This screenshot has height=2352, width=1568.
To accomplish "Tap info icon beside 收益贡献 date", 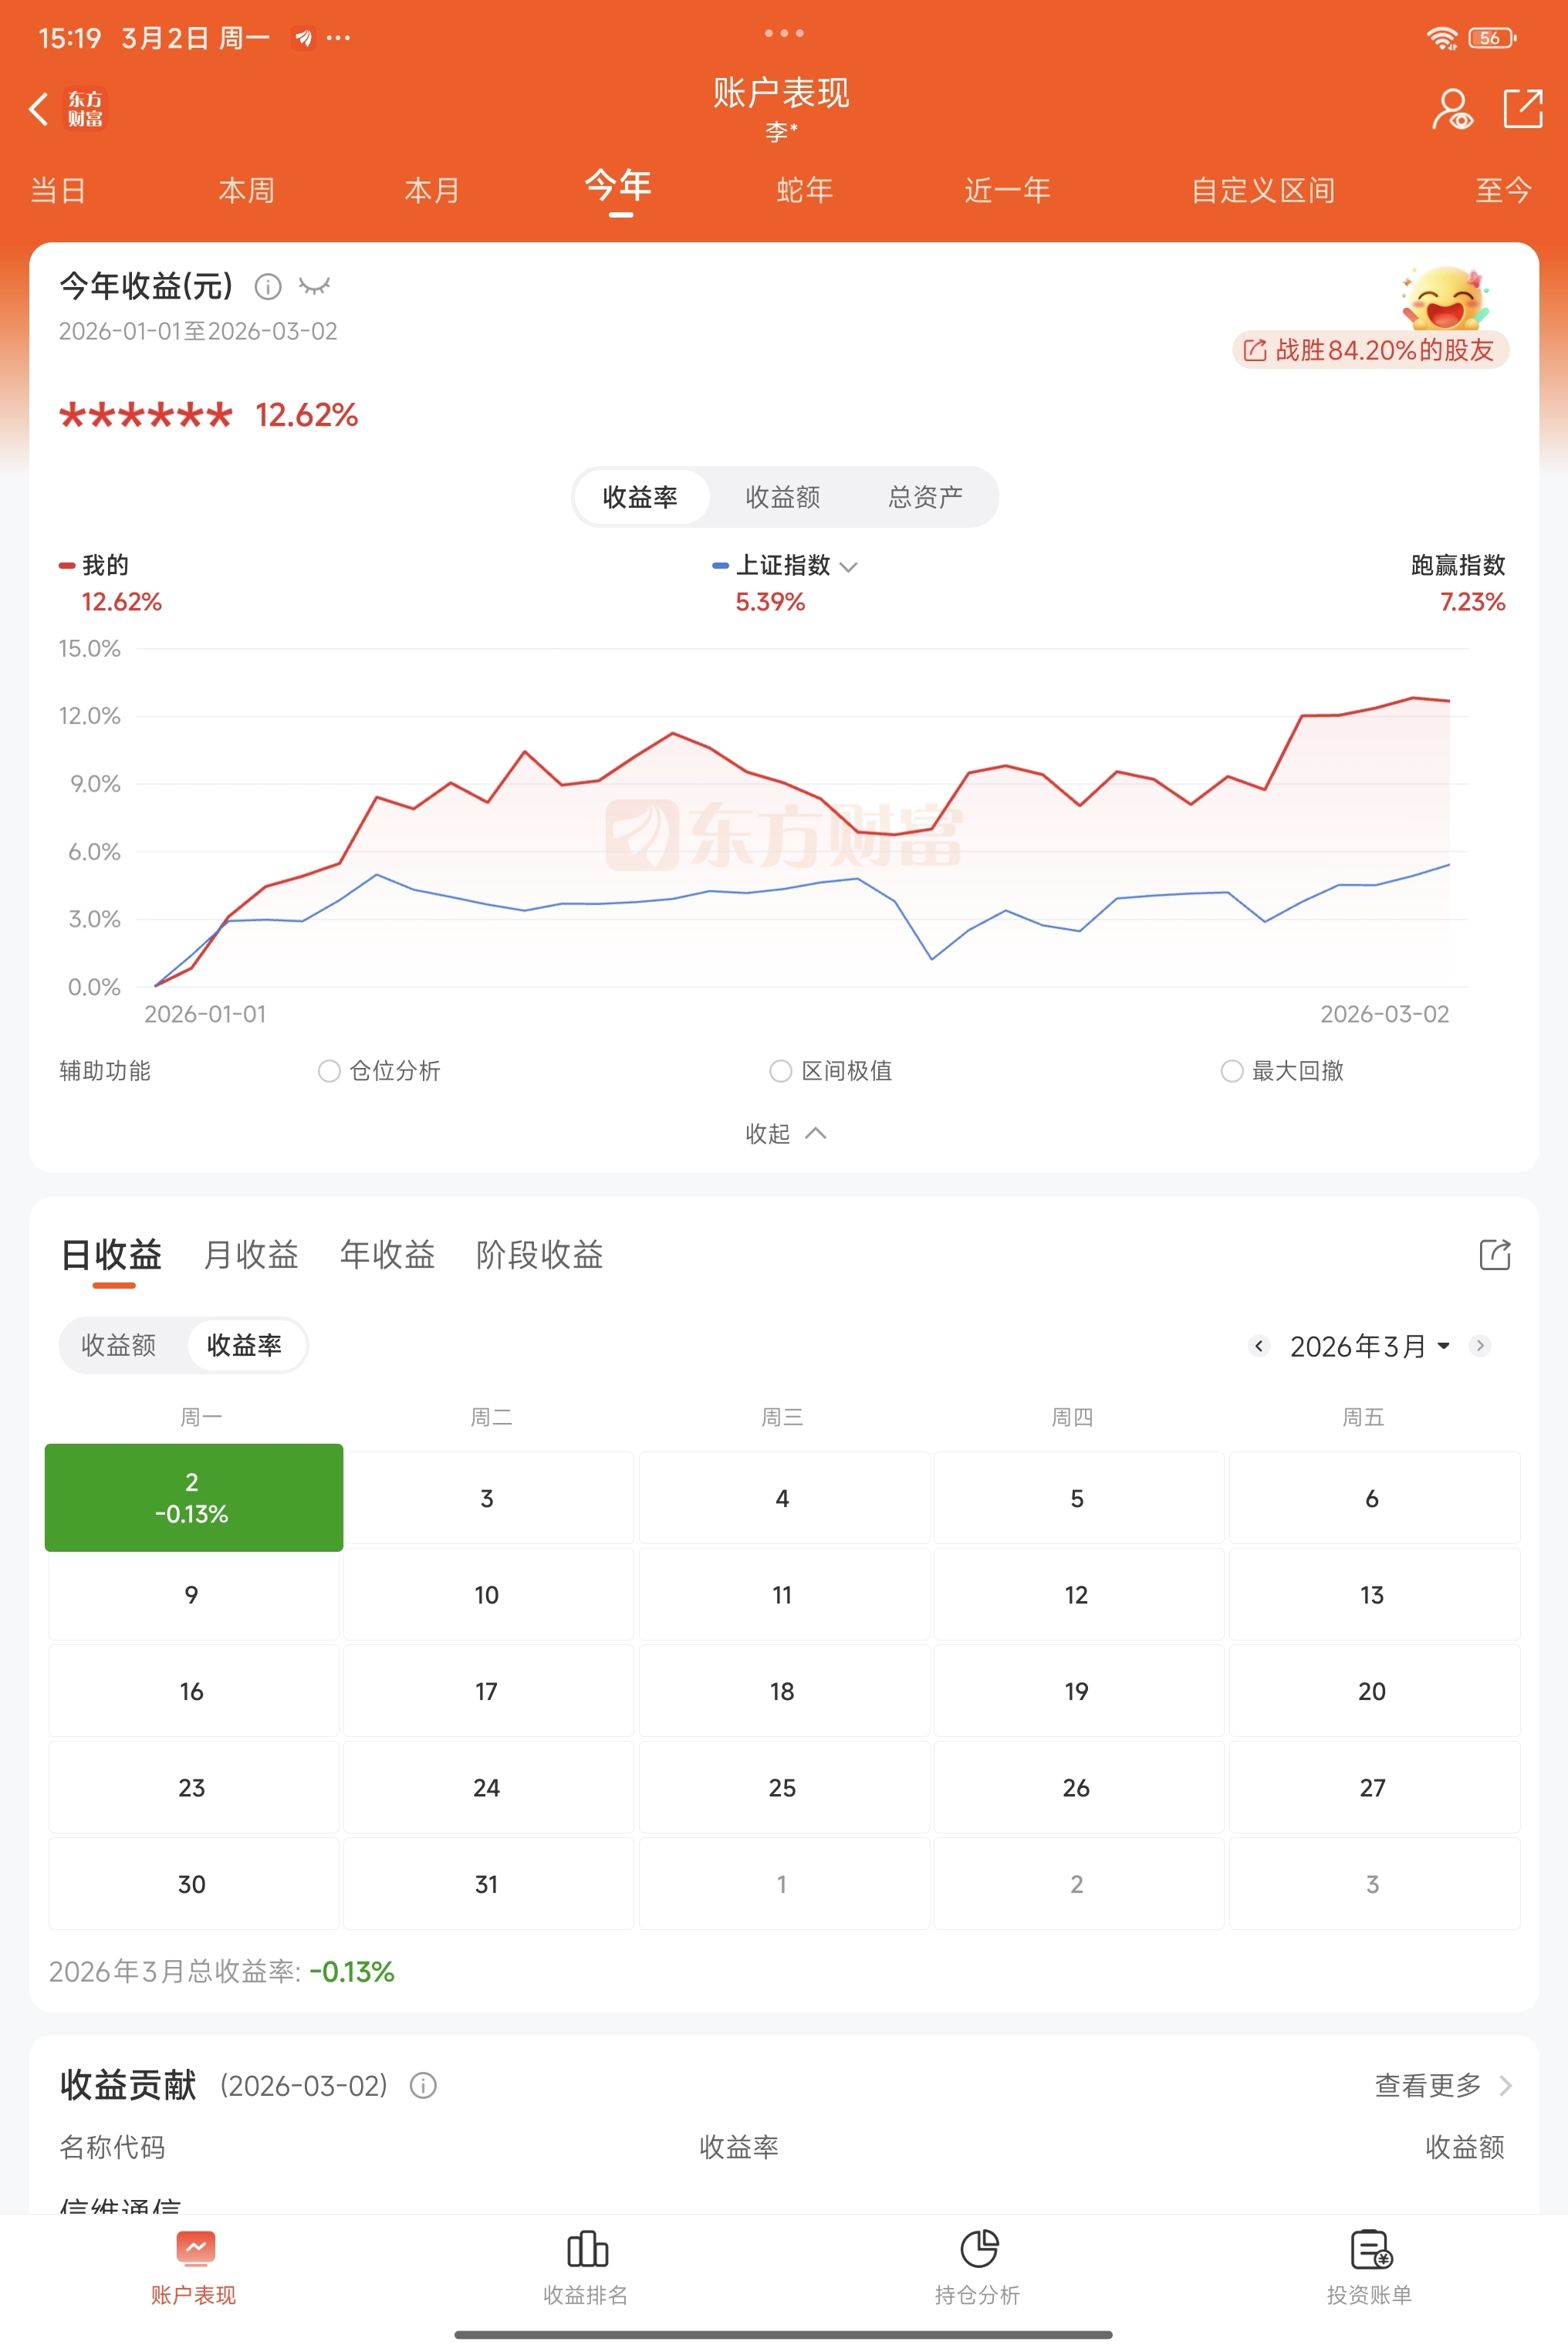I will click(423, 2086).
